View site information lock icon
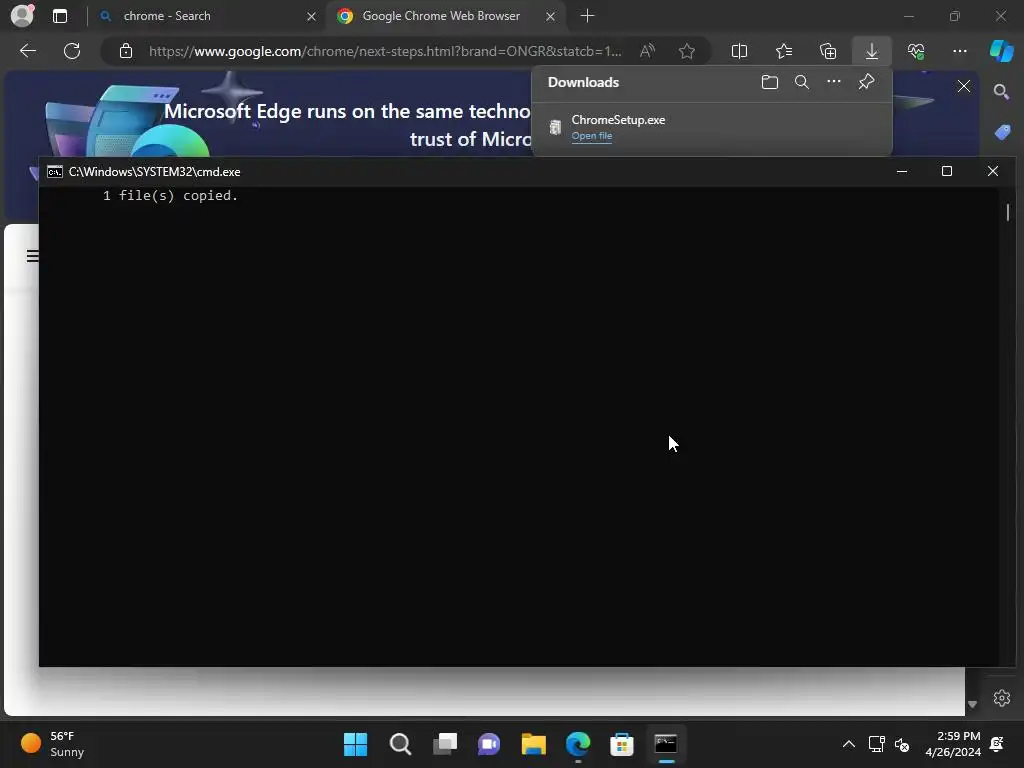This screenshot has height=768, width=1024. point(126,51)
